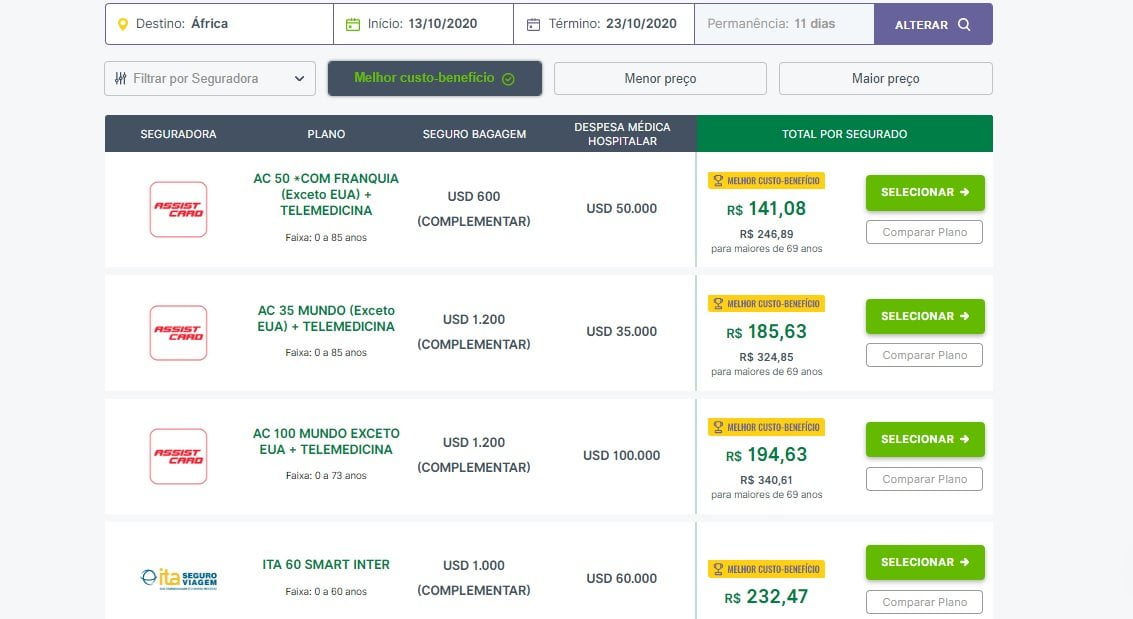This screenshot has width=1133, height=619.
Task: Click the magnifier icon in ALTERAR button
Action: tap(964, 25)
